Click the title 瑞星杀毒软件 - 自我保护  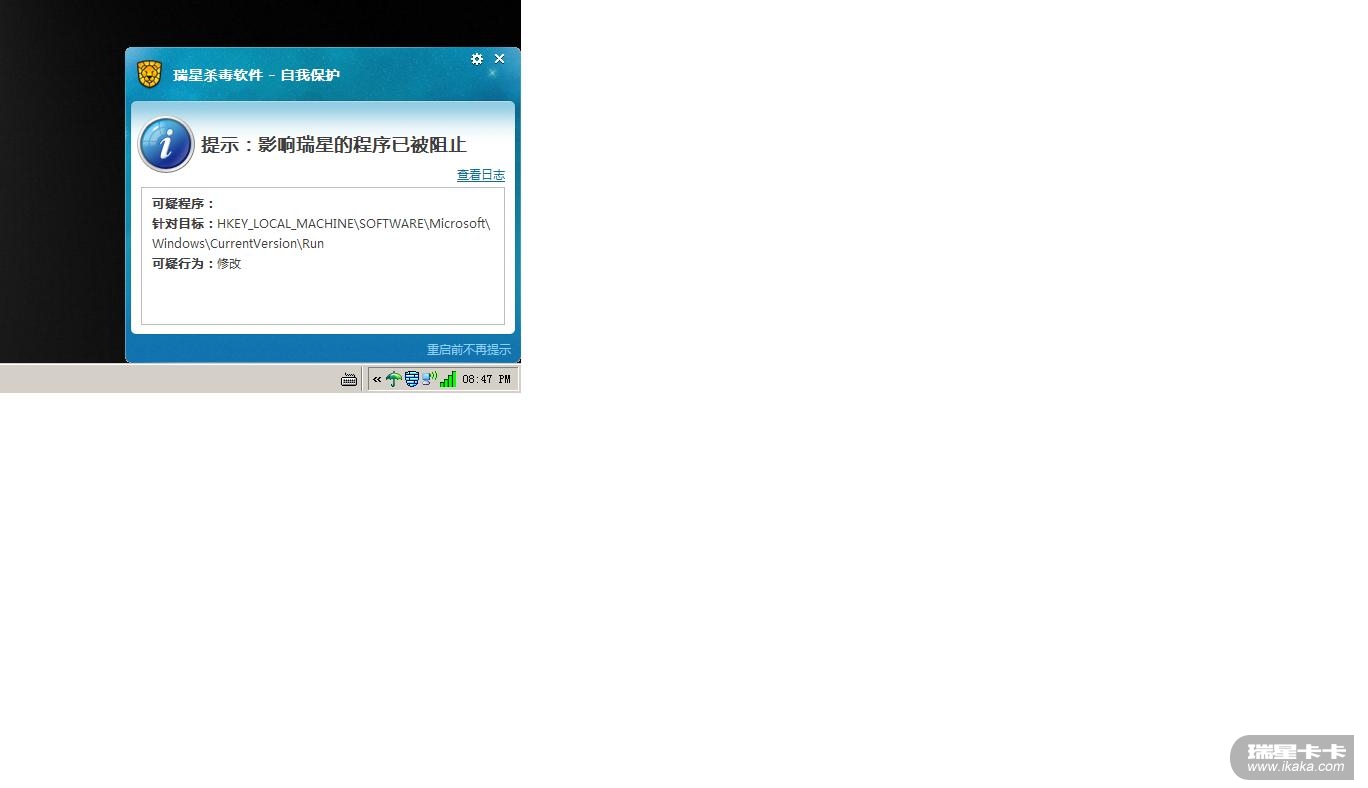256,75
